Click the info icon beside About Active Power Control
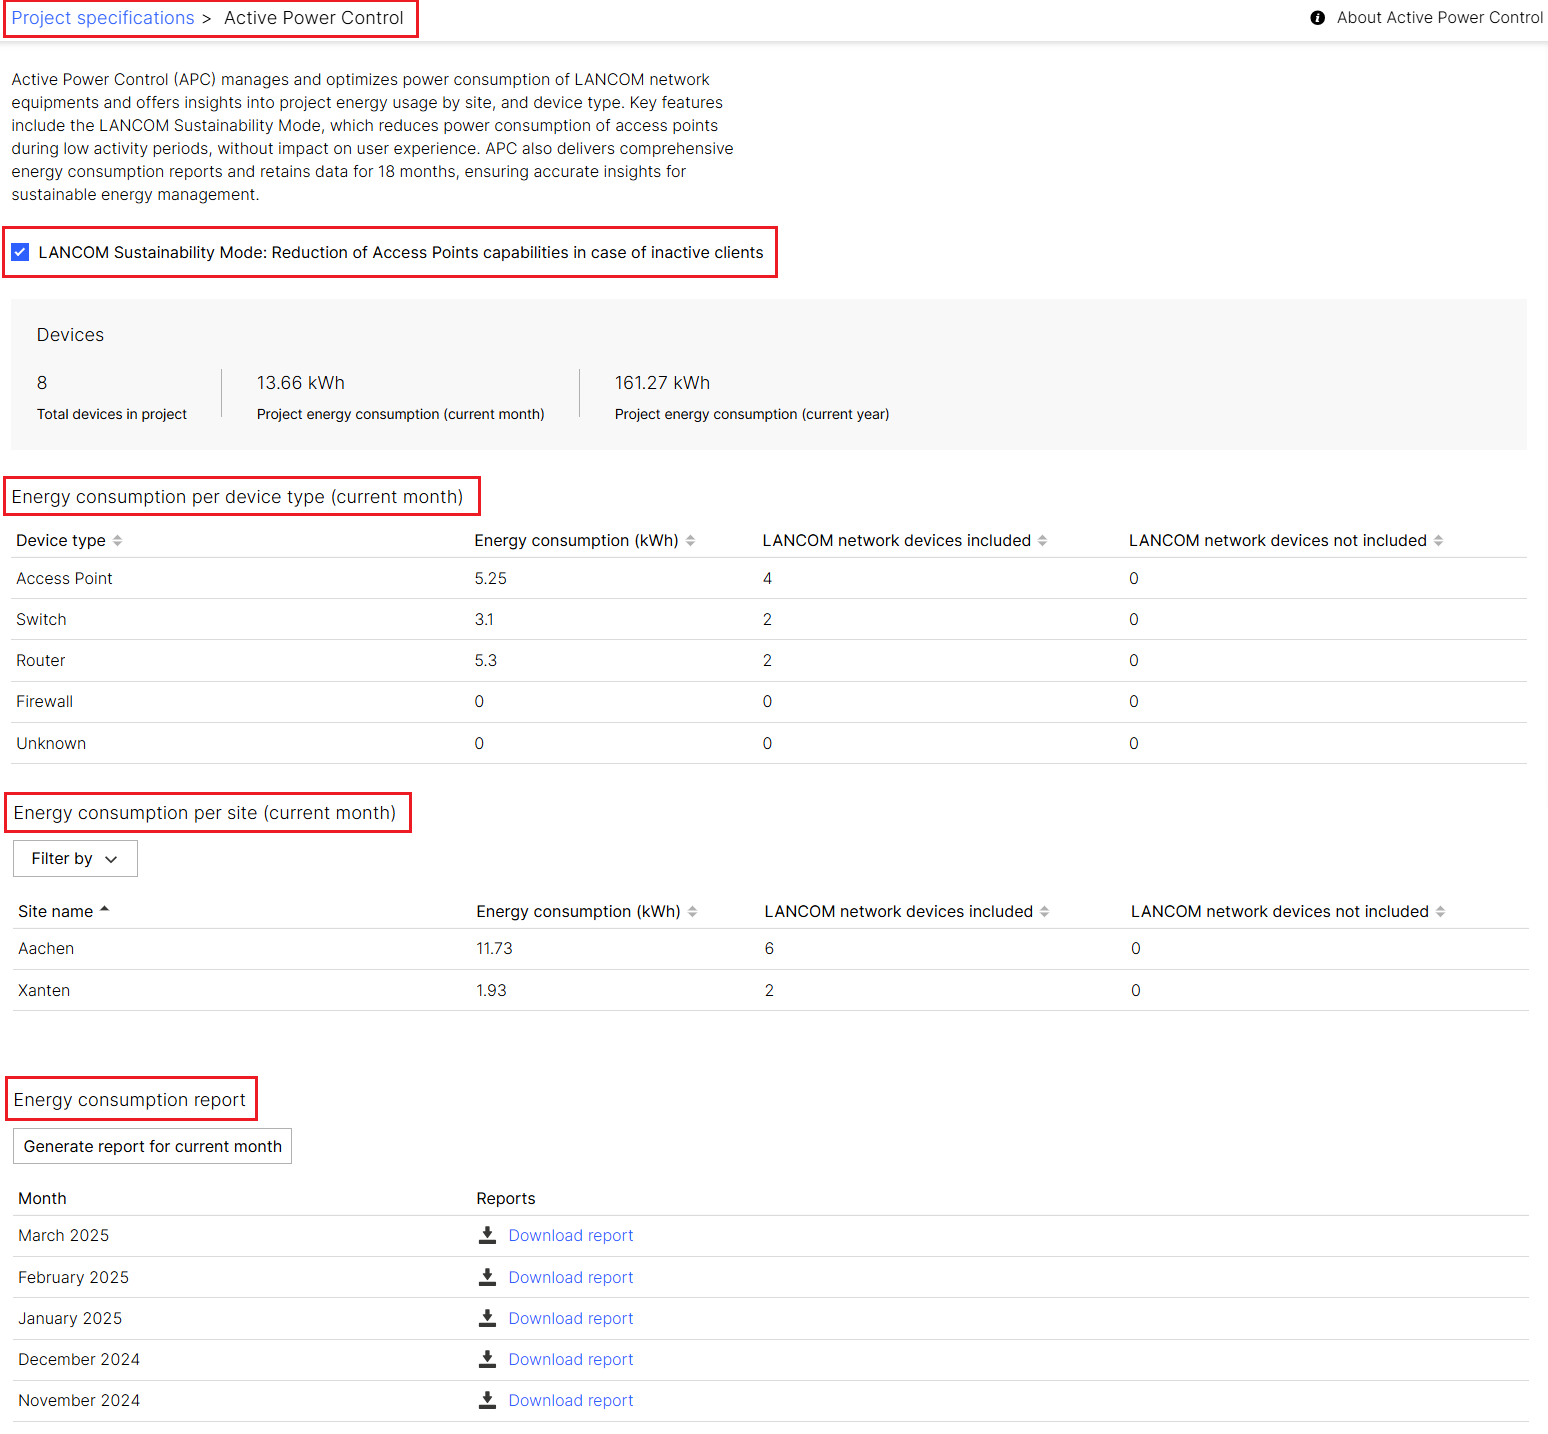1548x1434 pixels. pyautogui.click(x=1317, y=18)
